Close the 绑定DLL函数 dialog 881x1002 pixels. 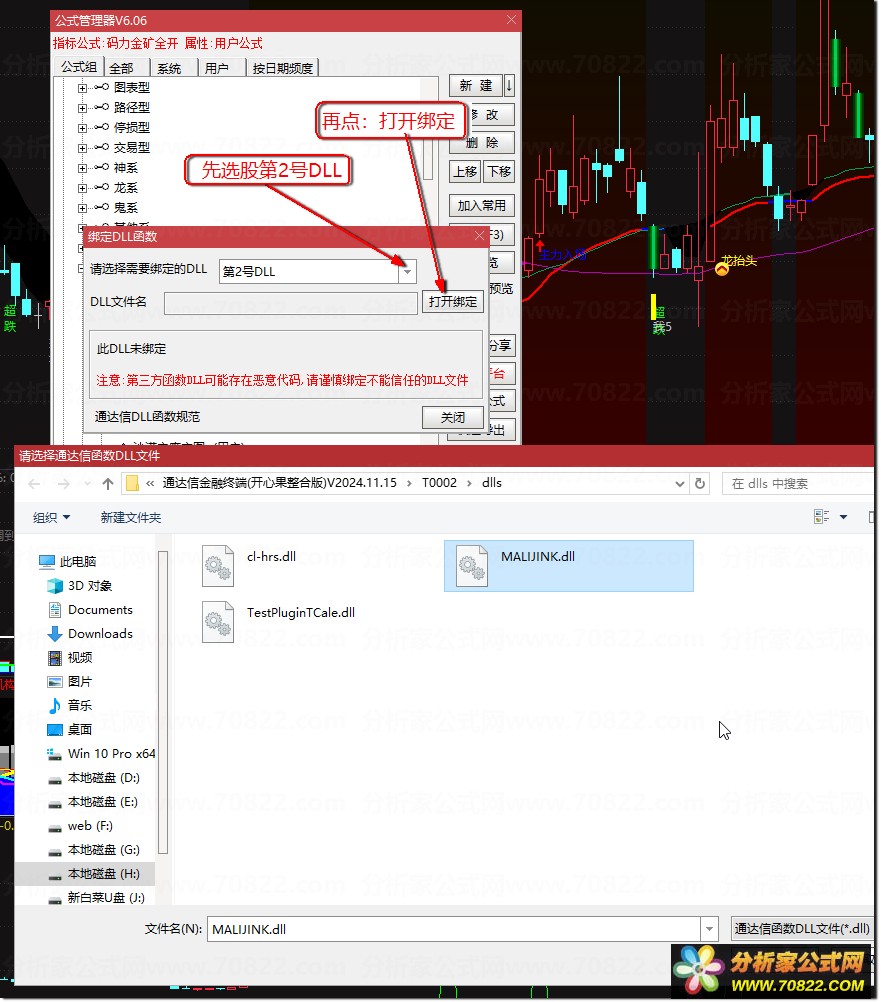(479, 236)
